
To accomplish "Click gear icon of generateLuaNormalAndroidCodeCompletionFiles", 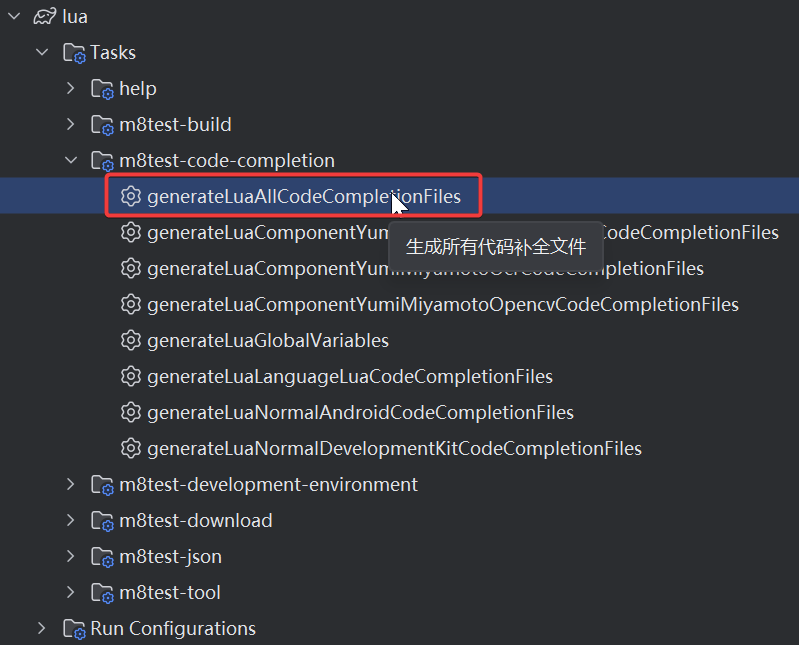I will 130,413.
